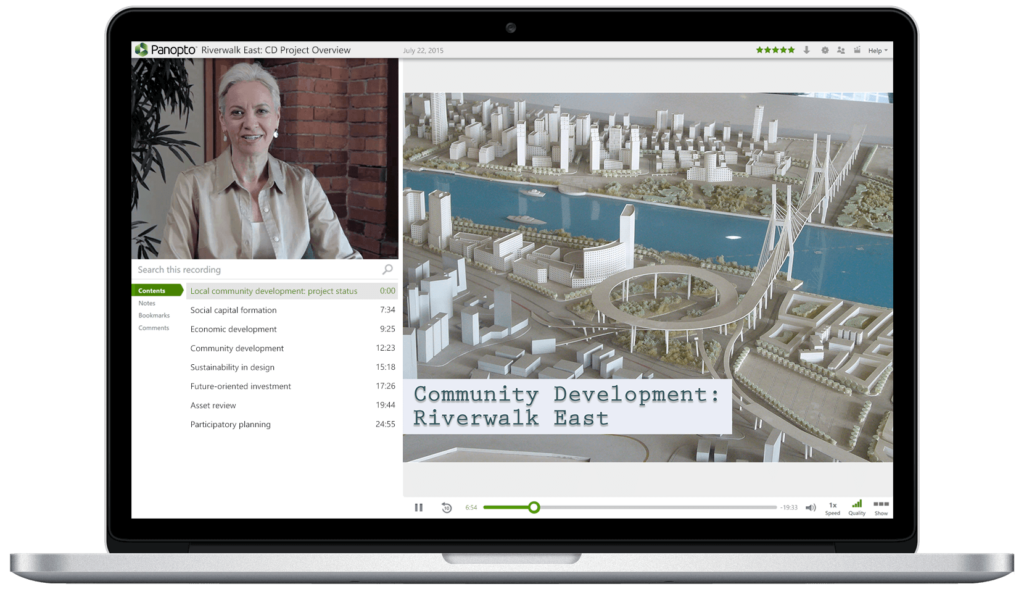
Task: Open the stats chart icon
Action: click(856, 50)
